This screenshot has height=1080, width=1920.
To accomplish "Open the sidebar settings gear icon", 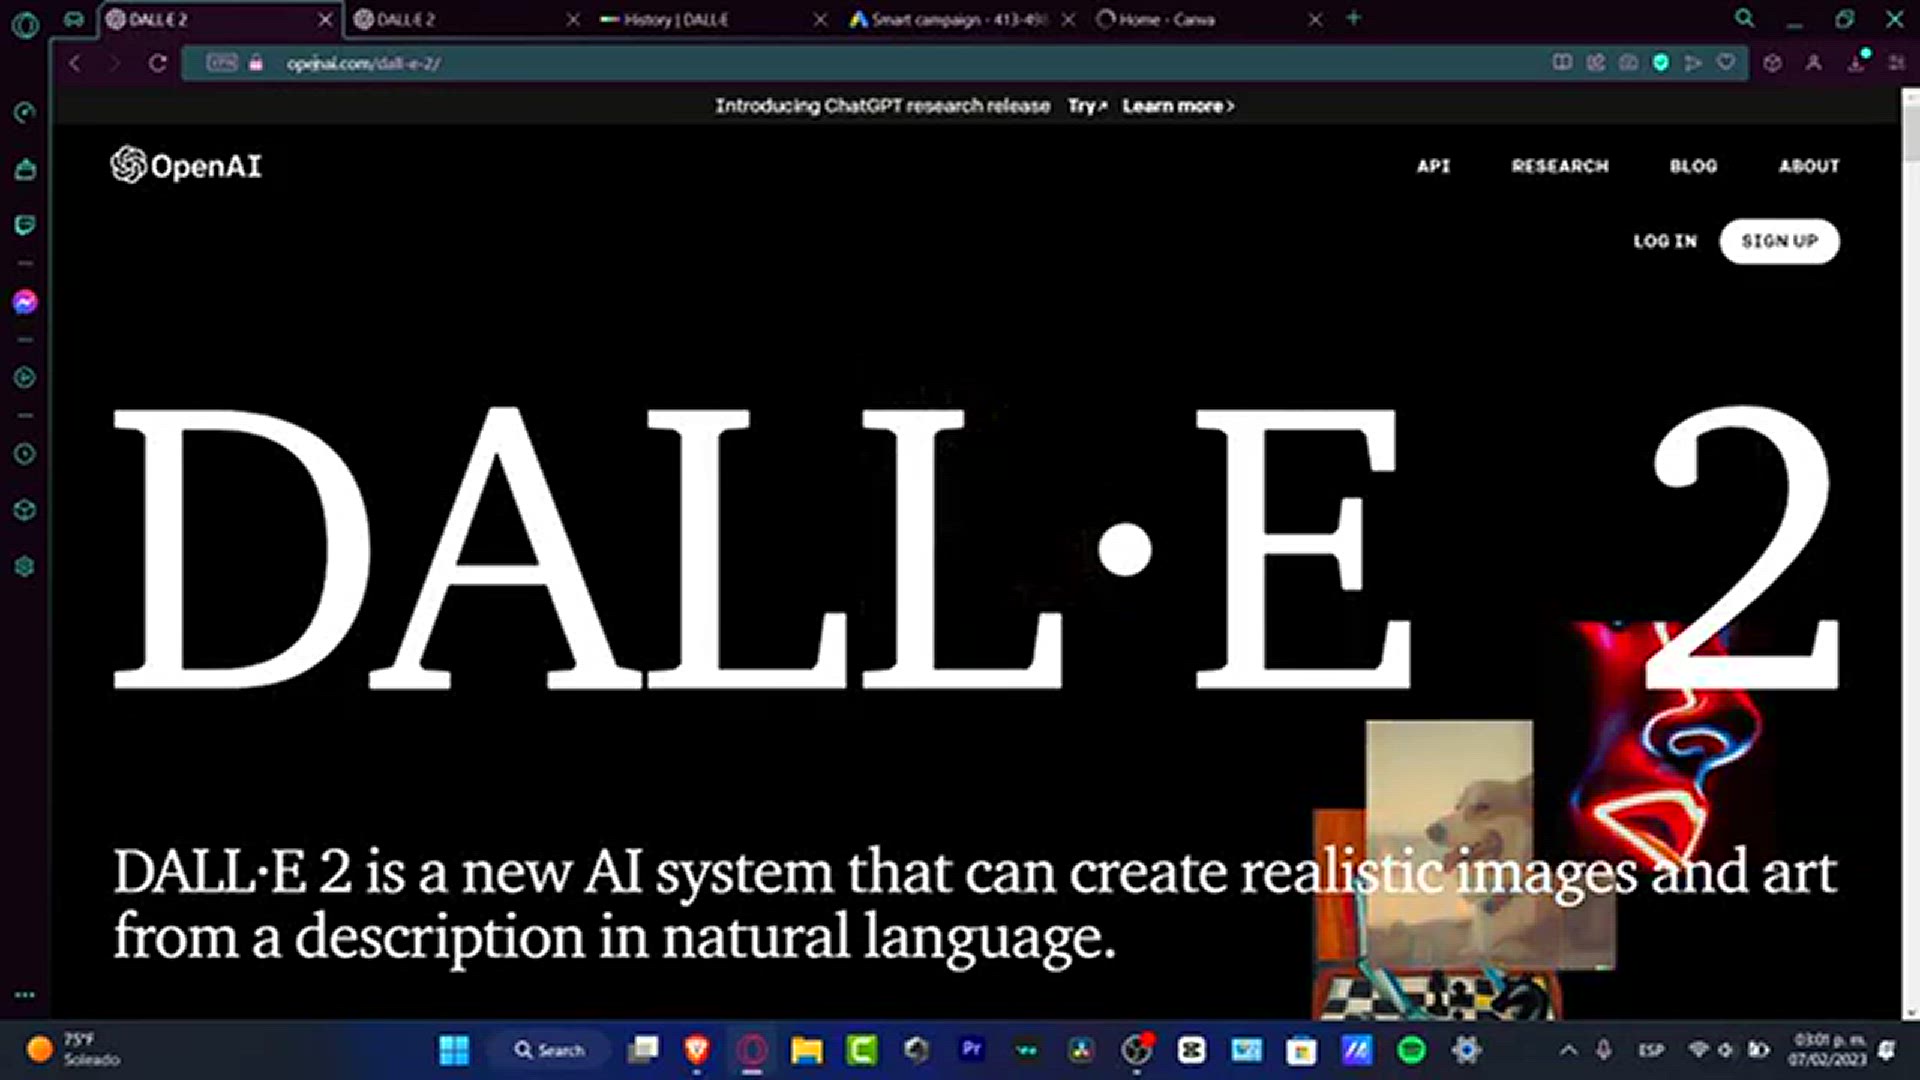I will tap(25, 566).
